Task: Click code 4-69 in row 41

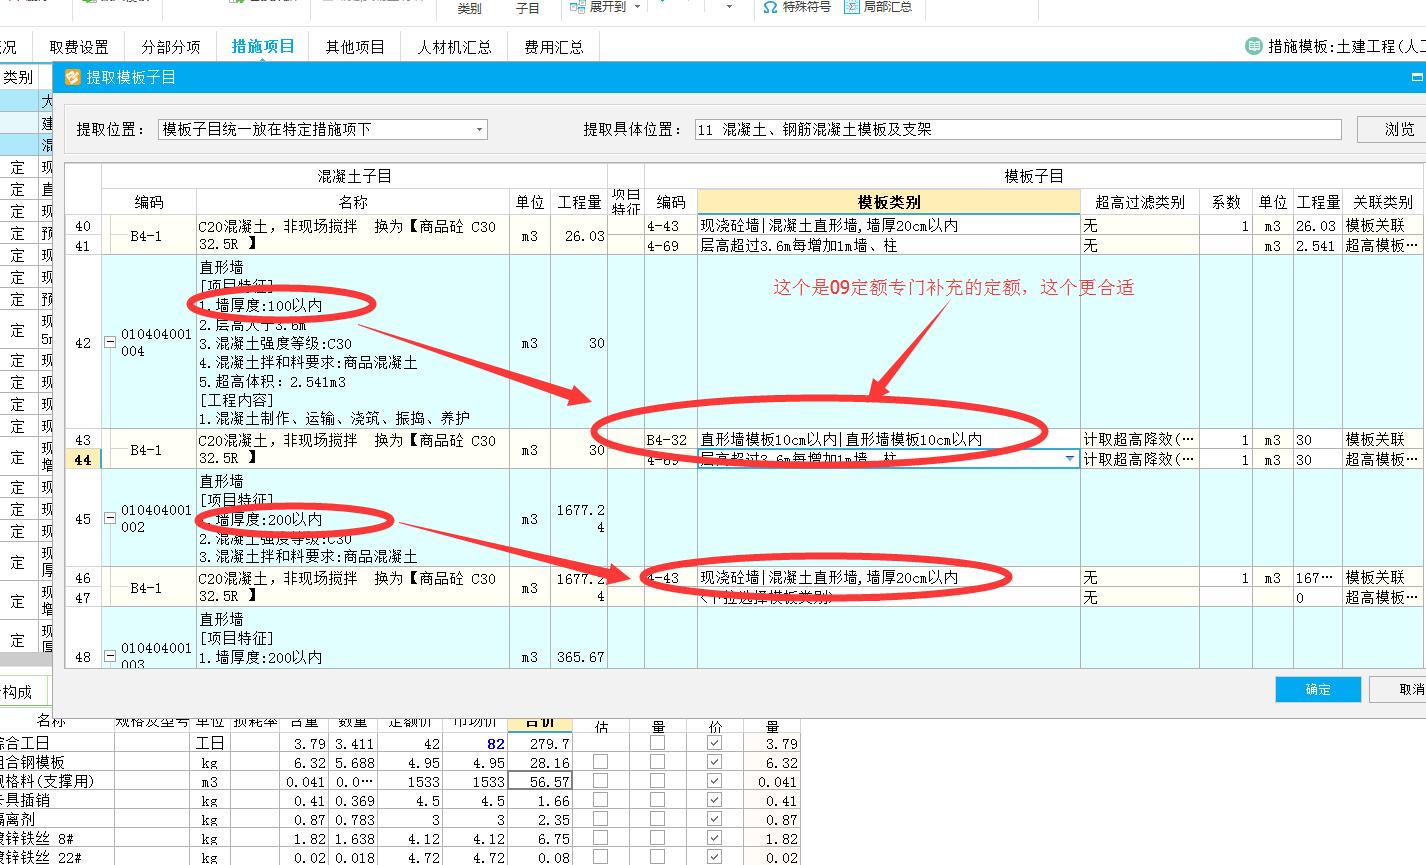Action: click(670, 245)
